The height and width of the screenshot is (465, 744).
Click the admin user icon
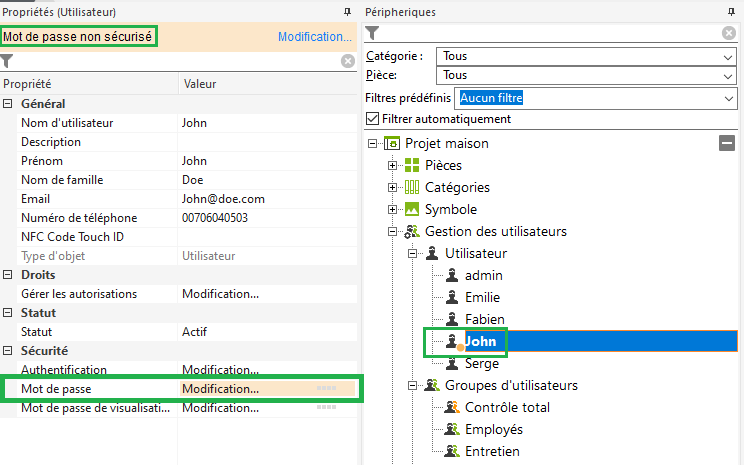coord(452,276)
